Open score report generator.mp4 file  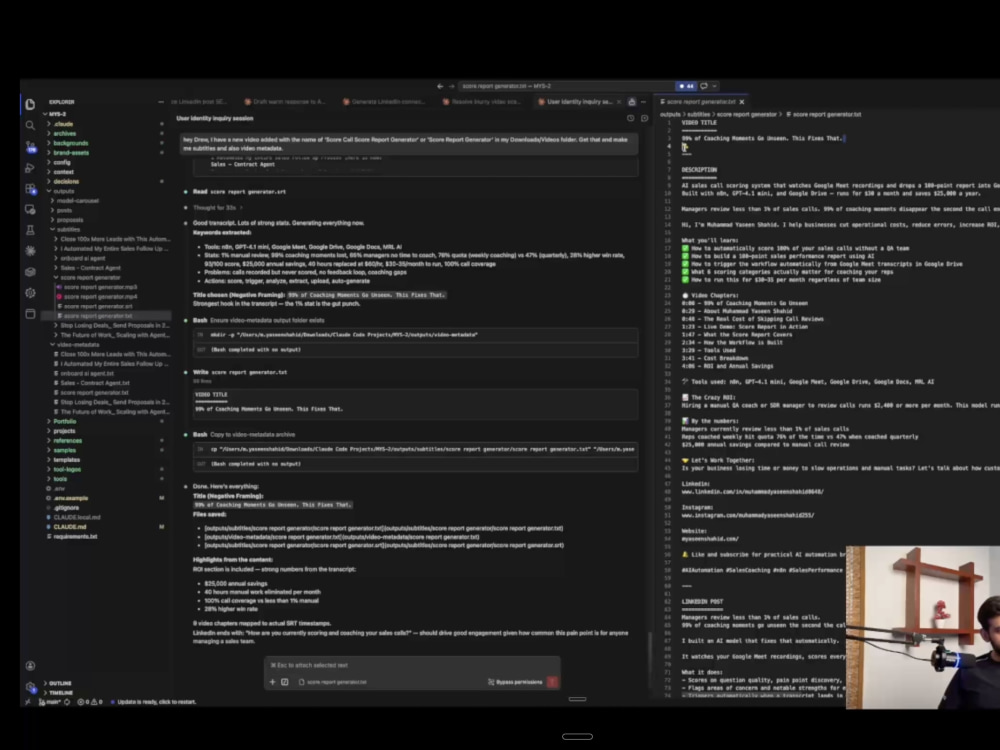pyautogui.click(x=100, y=297)
